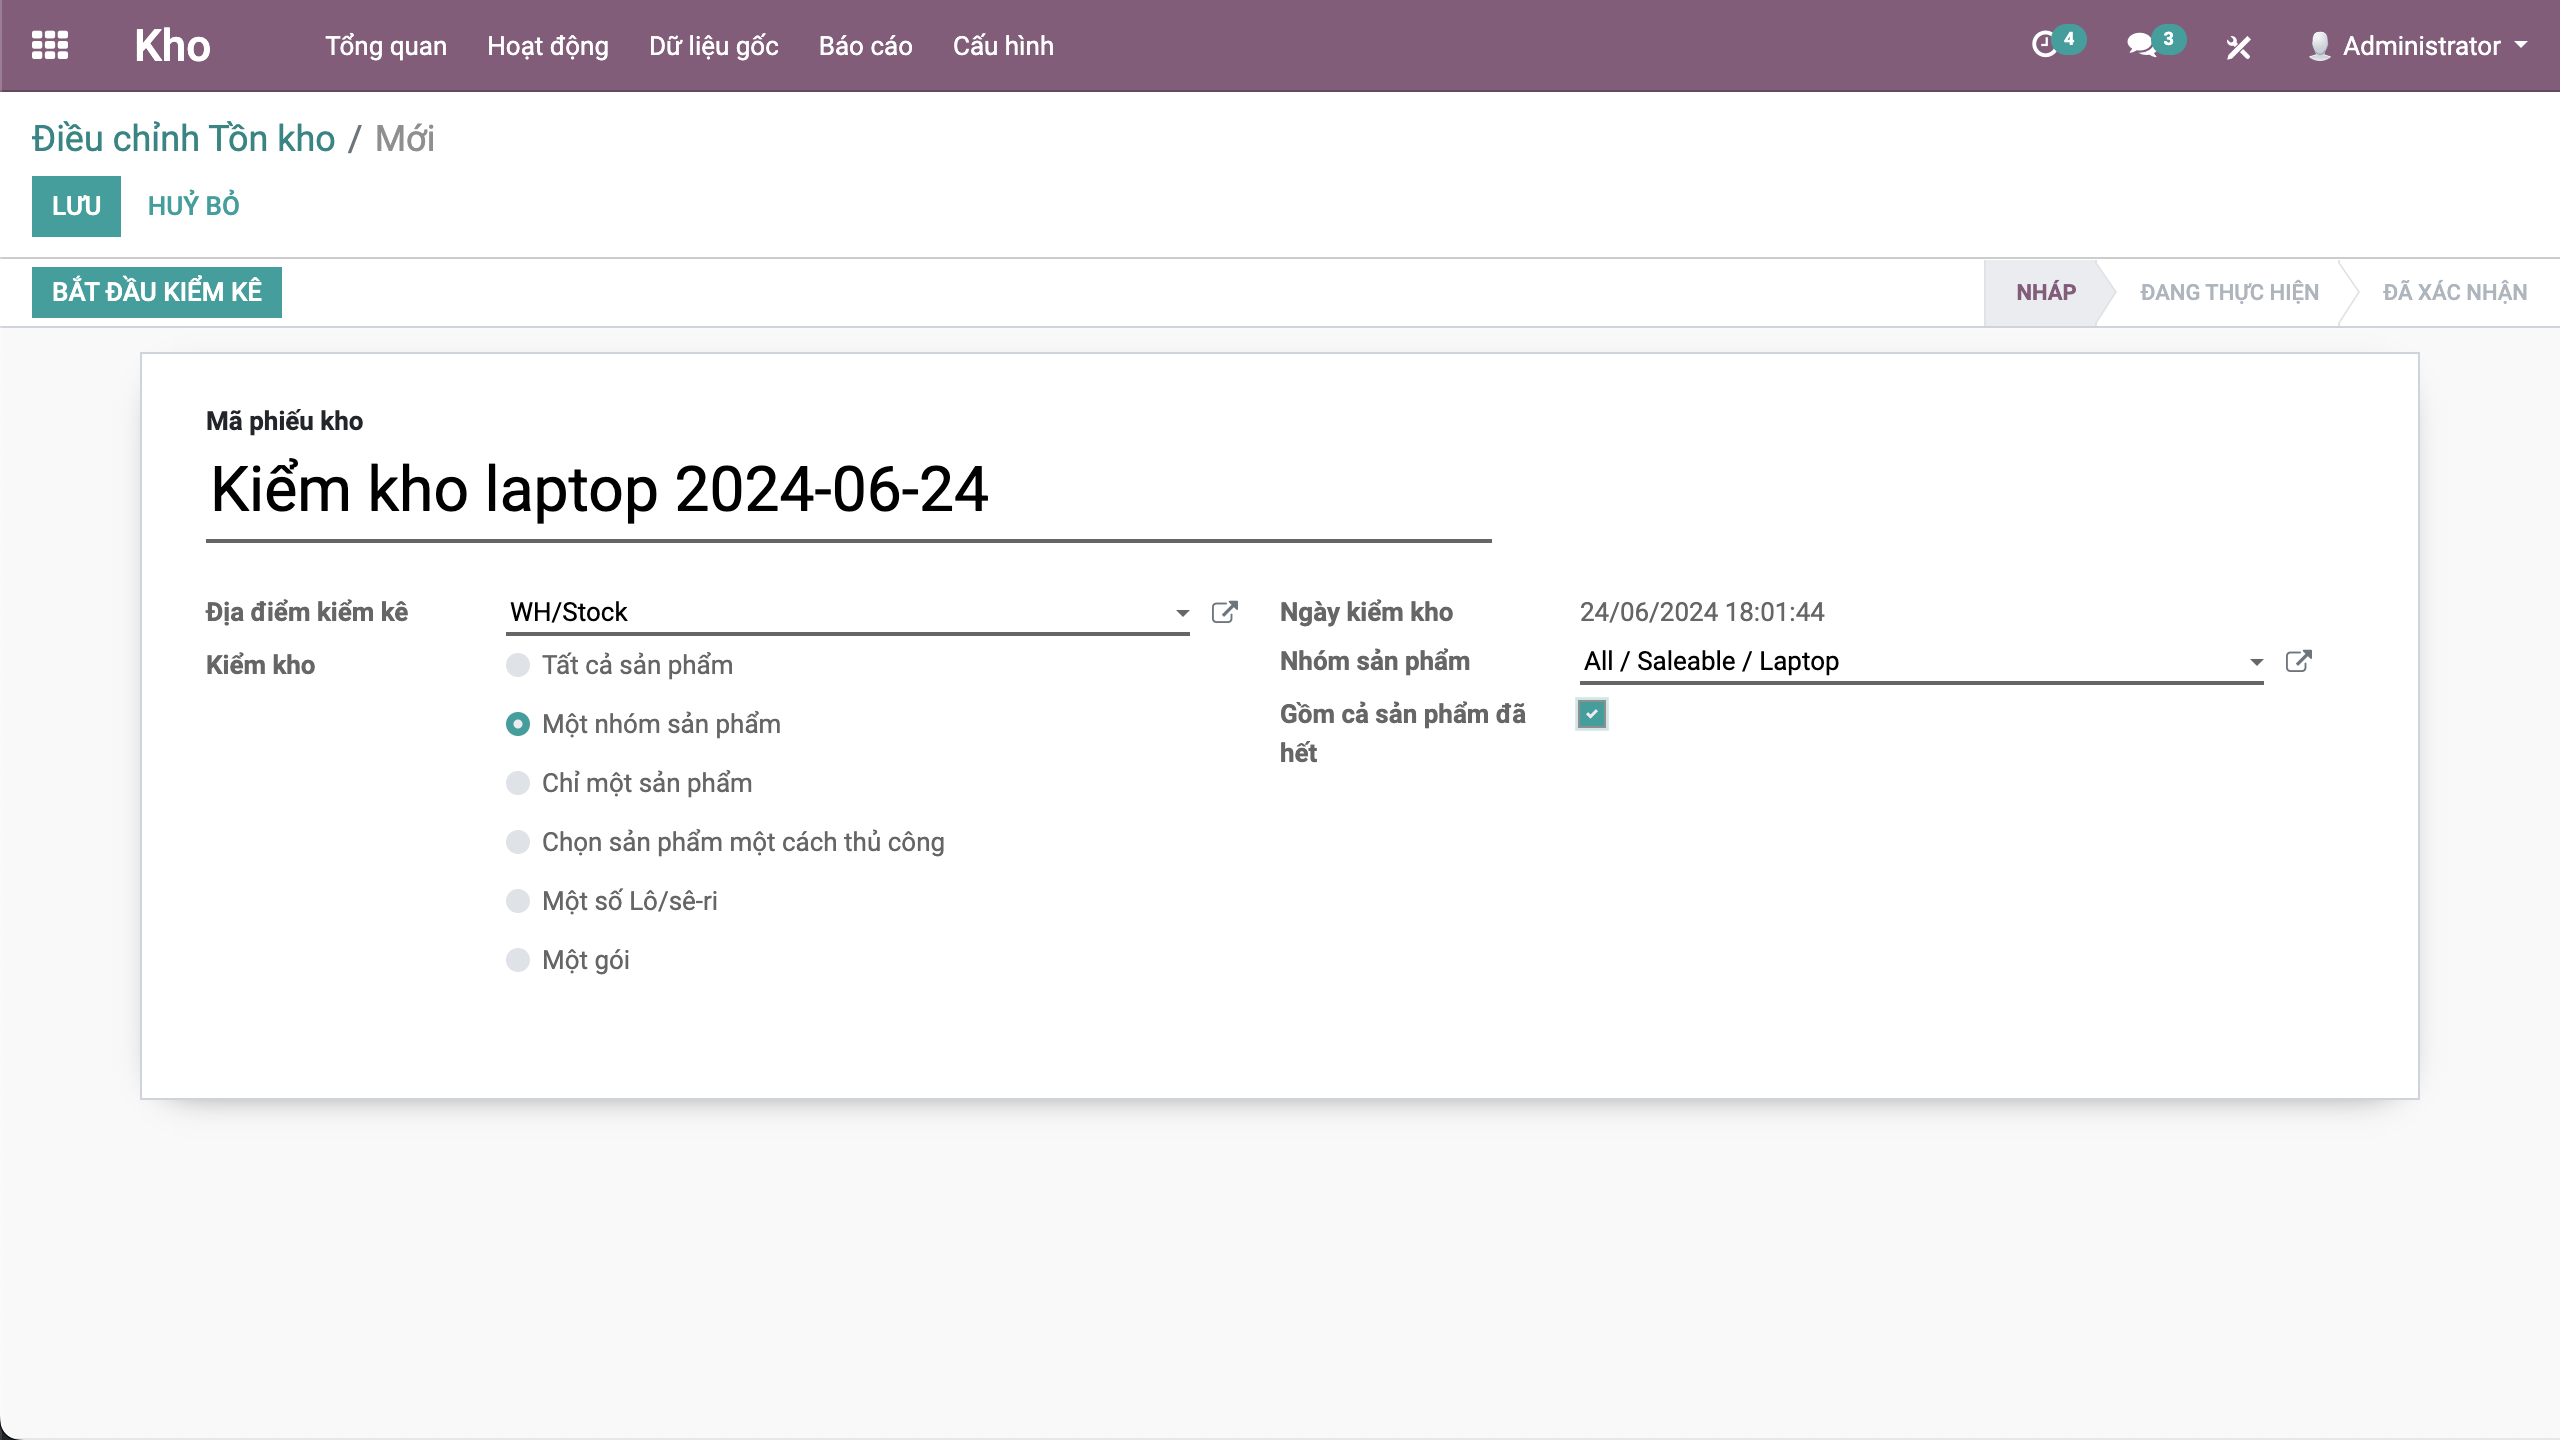The image size is (2560, 1440).
Task: Open the activities clock icon
Action: point(2044,45)
